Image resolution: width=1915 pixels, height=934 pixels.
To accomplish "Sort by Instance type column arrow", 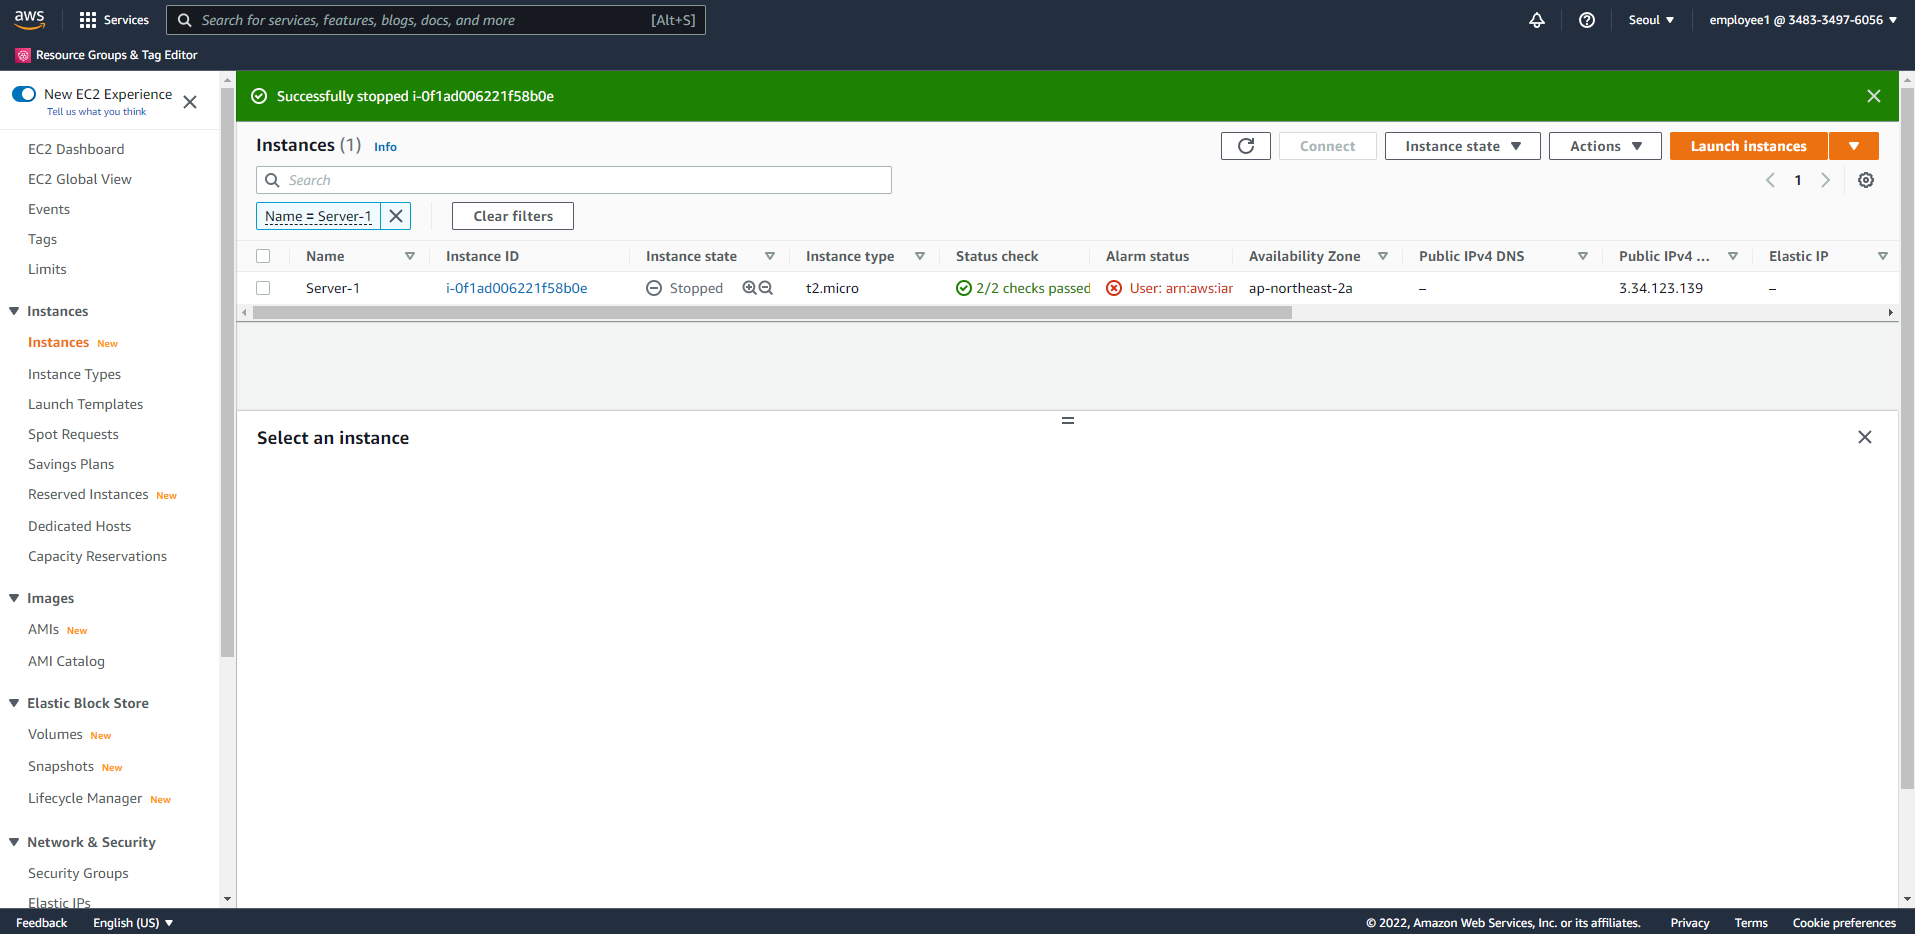I will 920,256.
